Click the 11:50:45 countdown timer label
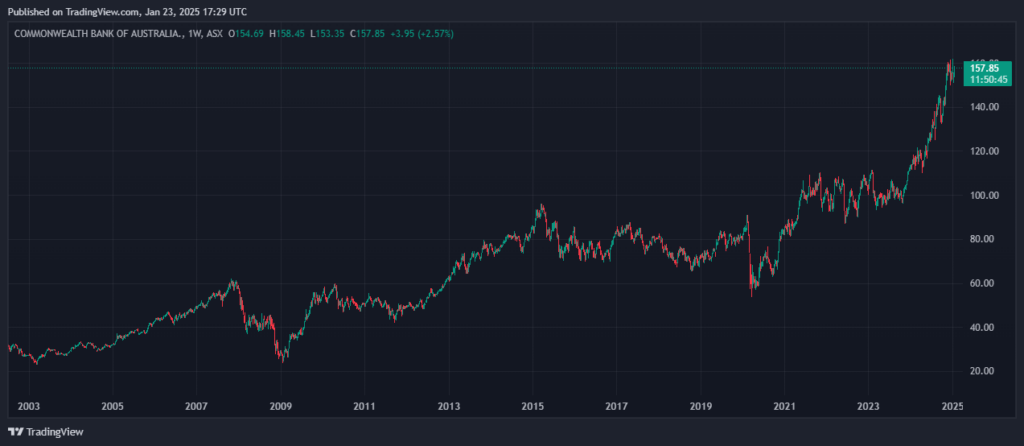Viewport: 1024px width, 446px height. pyautogui.click(x=985, y=78)
